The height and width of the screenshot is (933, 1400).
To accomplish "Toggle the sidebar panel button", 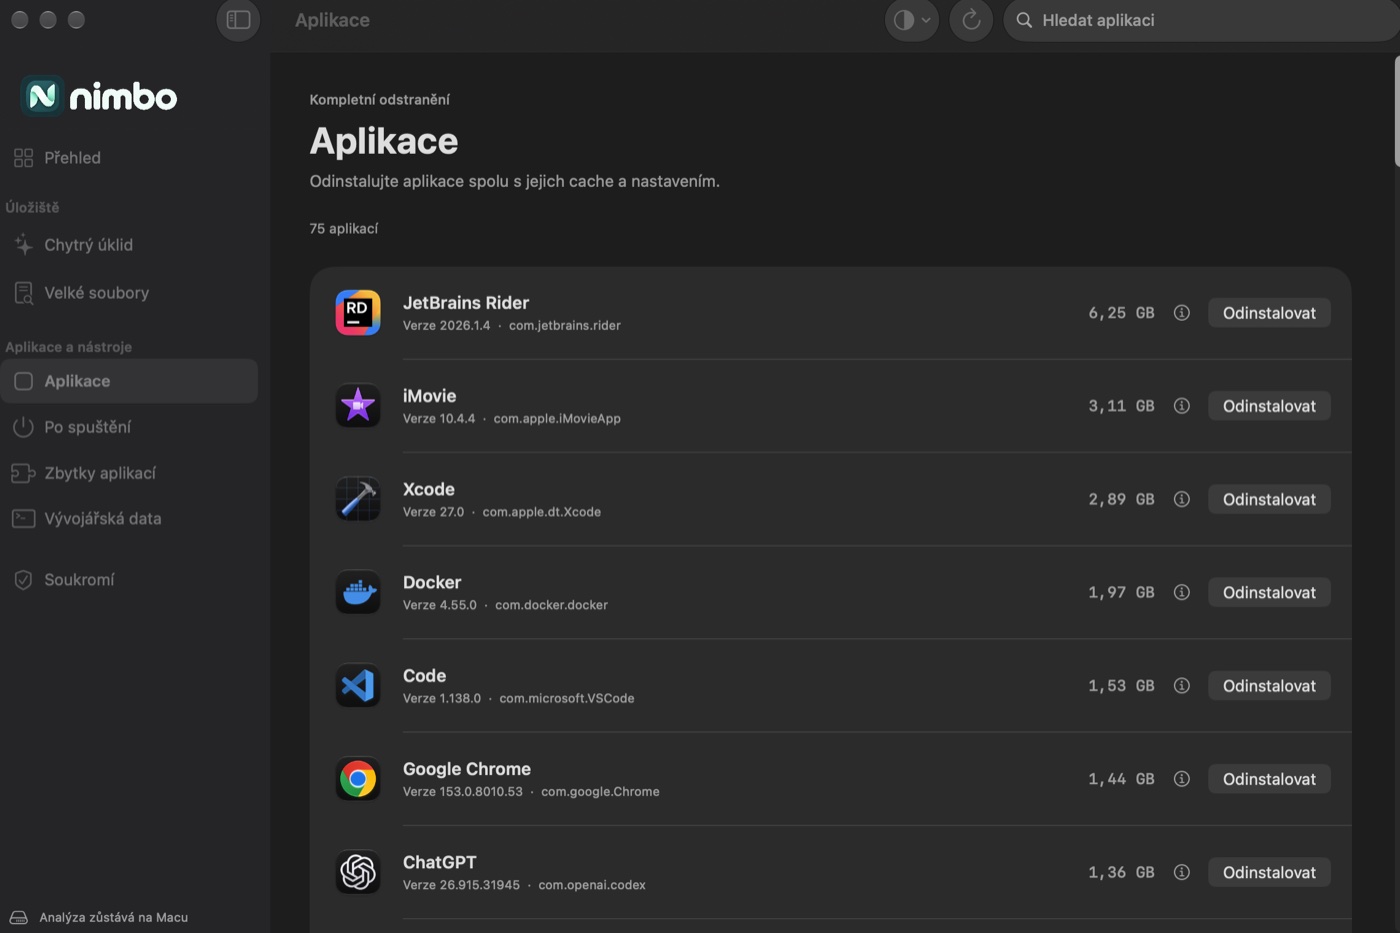I will 238,20.
